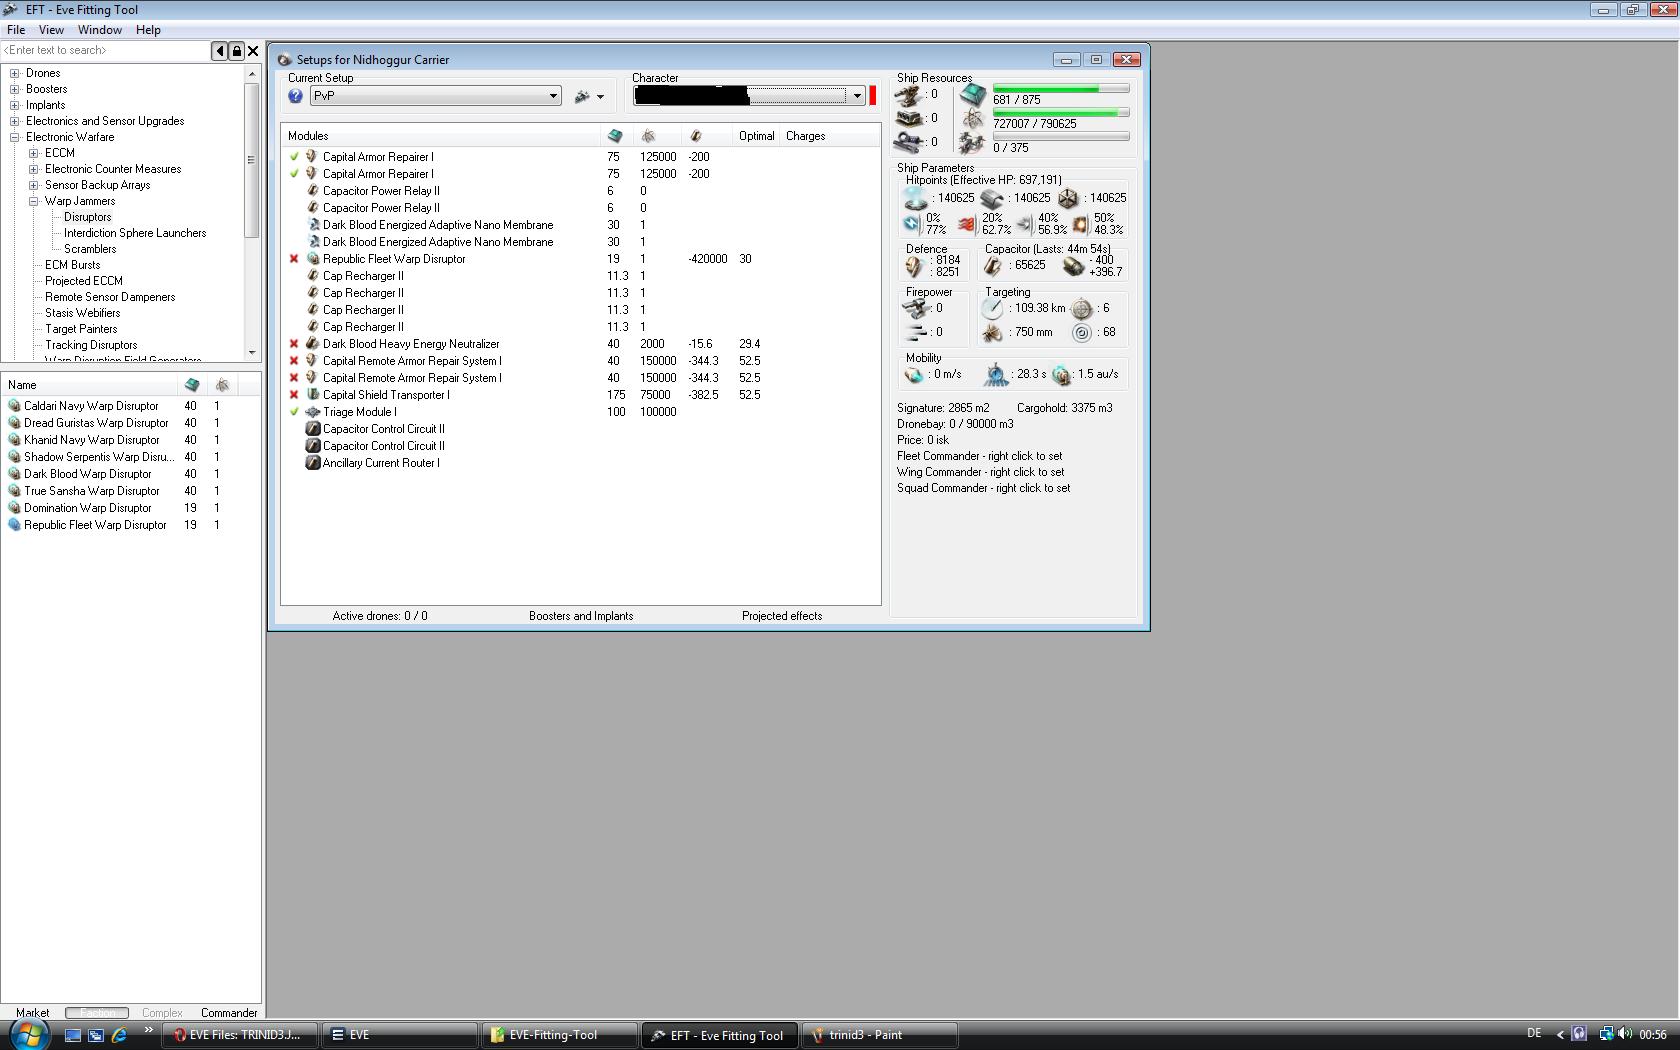This screenshot has width=1680, height=1050.
Task: Click the powergrid column header icon in Modules
Action: pyautogui.click(x=648, y=136)
